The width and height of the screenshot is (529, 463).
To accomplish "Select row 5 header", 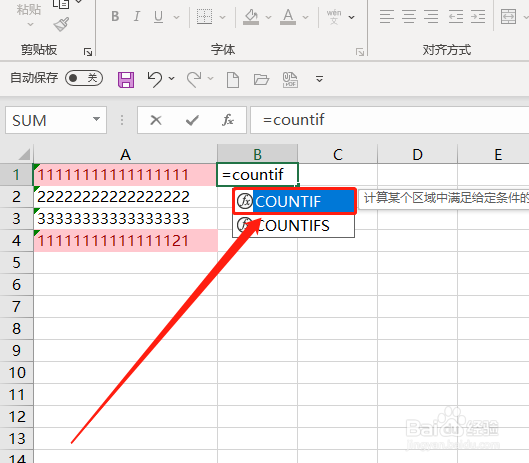I will pos(16,263).
